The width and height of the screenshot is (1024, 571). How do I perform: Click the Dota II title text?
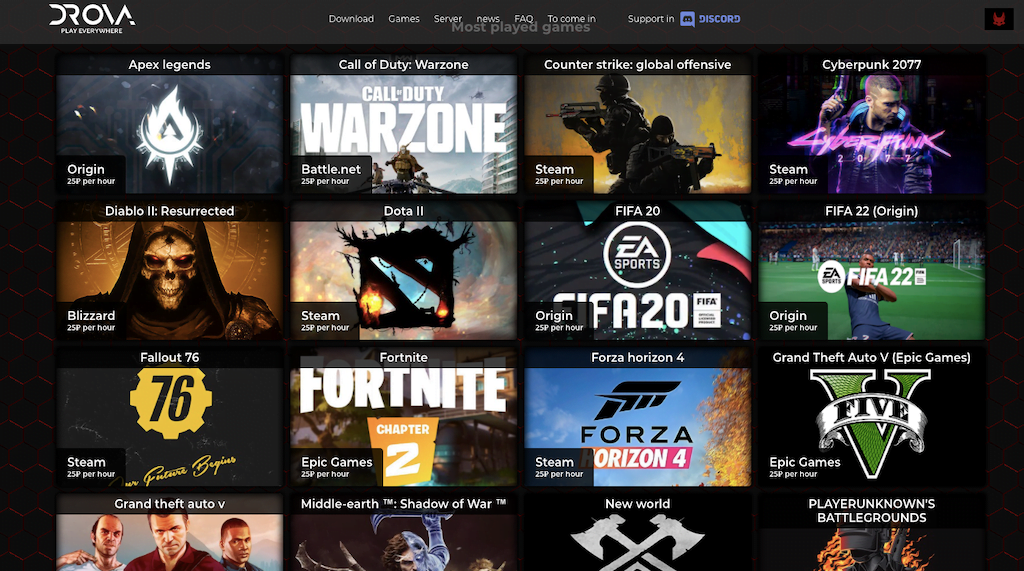[404, 211]
